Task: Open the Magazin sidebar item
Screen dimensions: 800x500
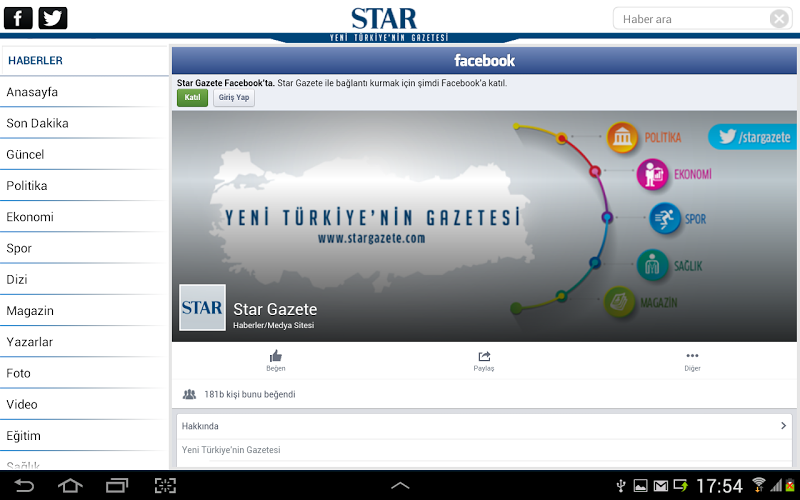Action: 84,311
